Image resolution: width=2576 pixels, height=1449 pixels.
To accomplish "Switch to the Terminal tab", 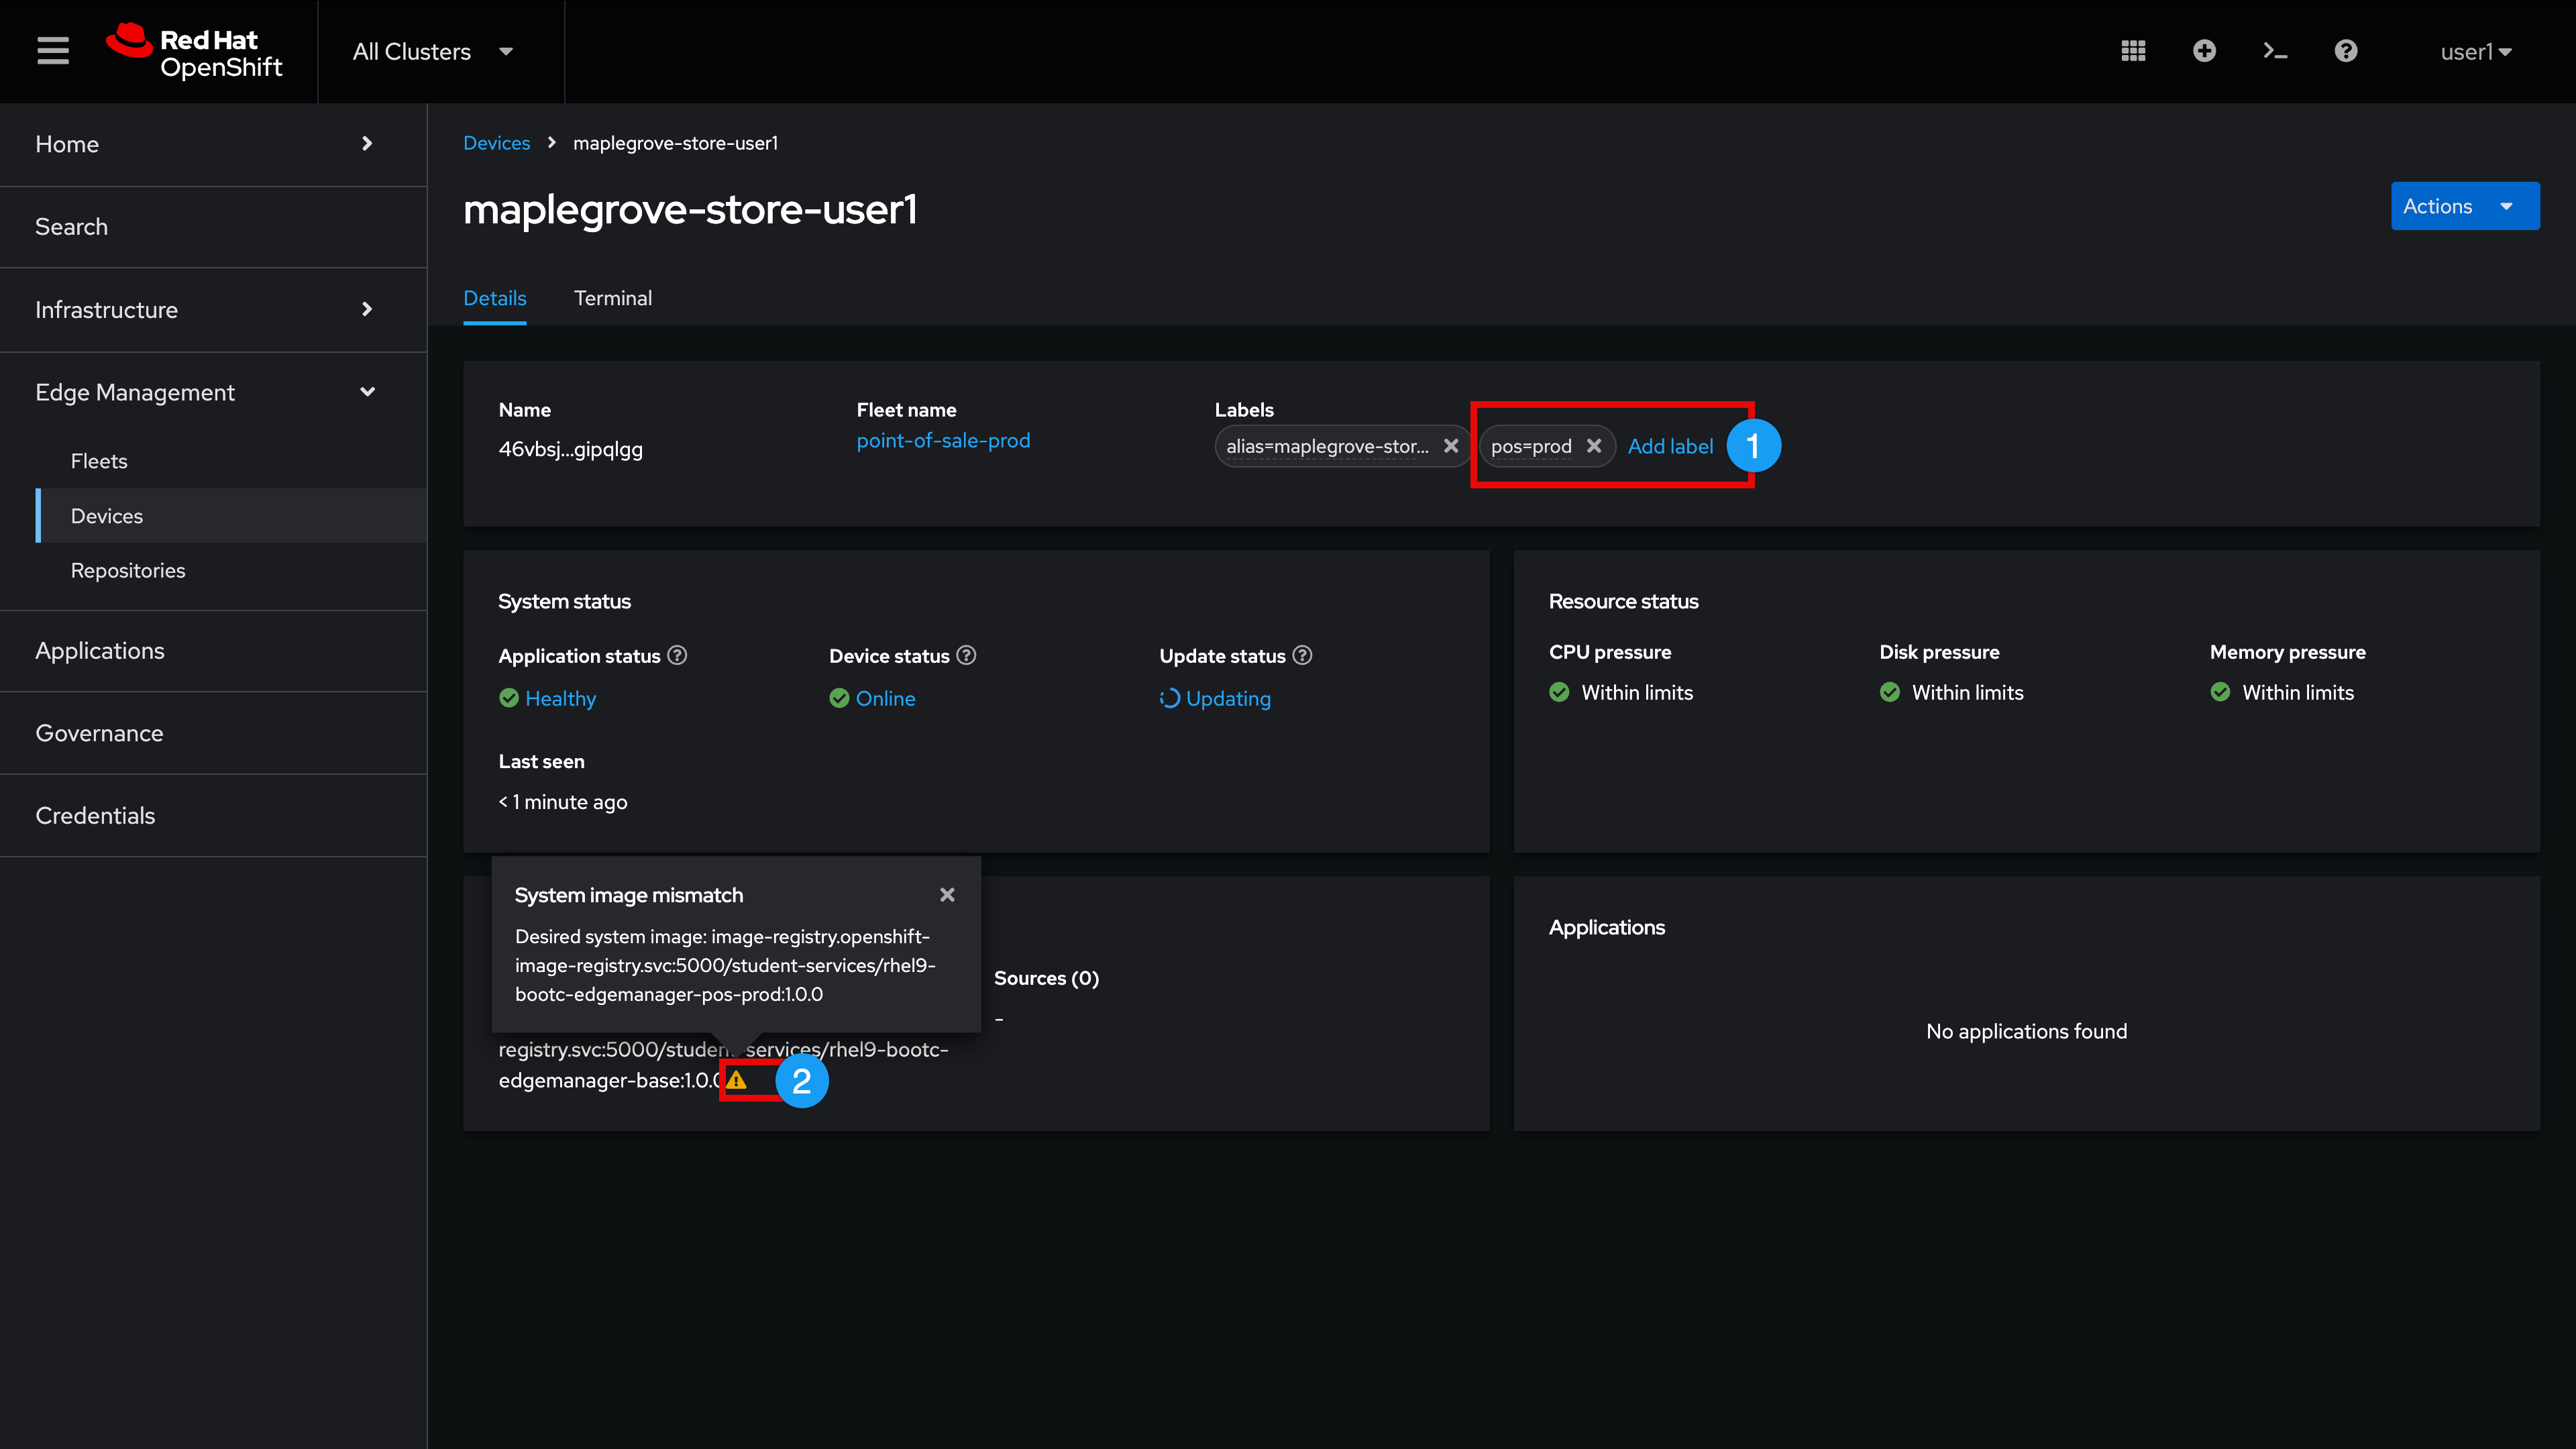I will (612, 298).
